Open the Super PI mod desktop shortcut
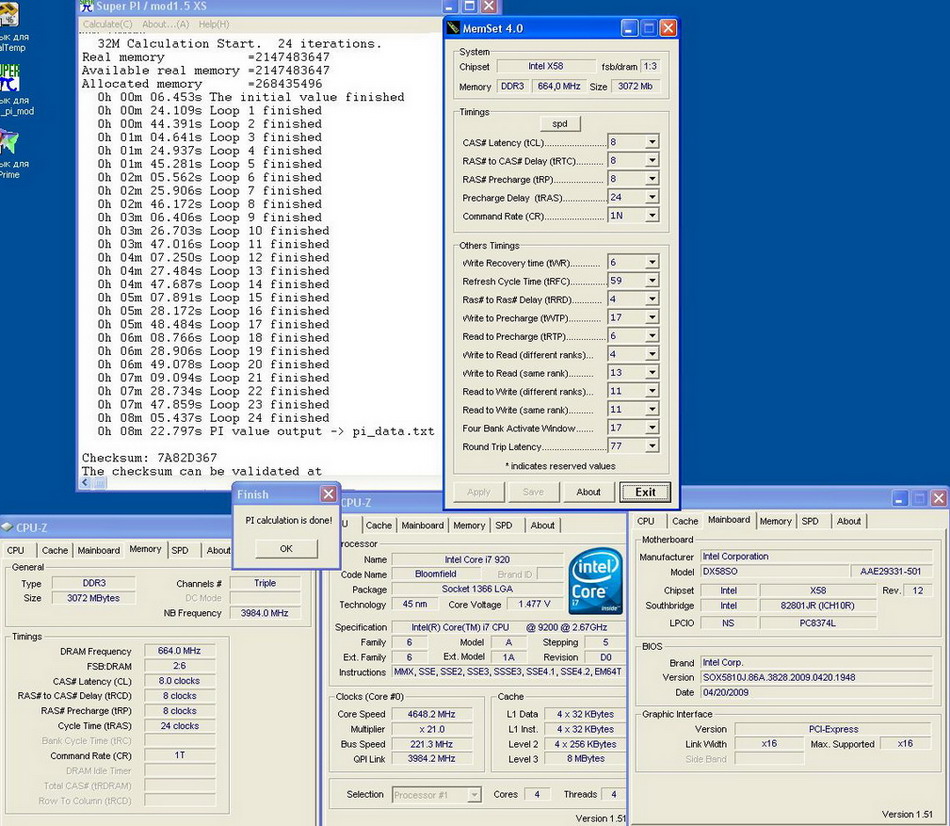This screenshot has width=950, height=826. 10,77
